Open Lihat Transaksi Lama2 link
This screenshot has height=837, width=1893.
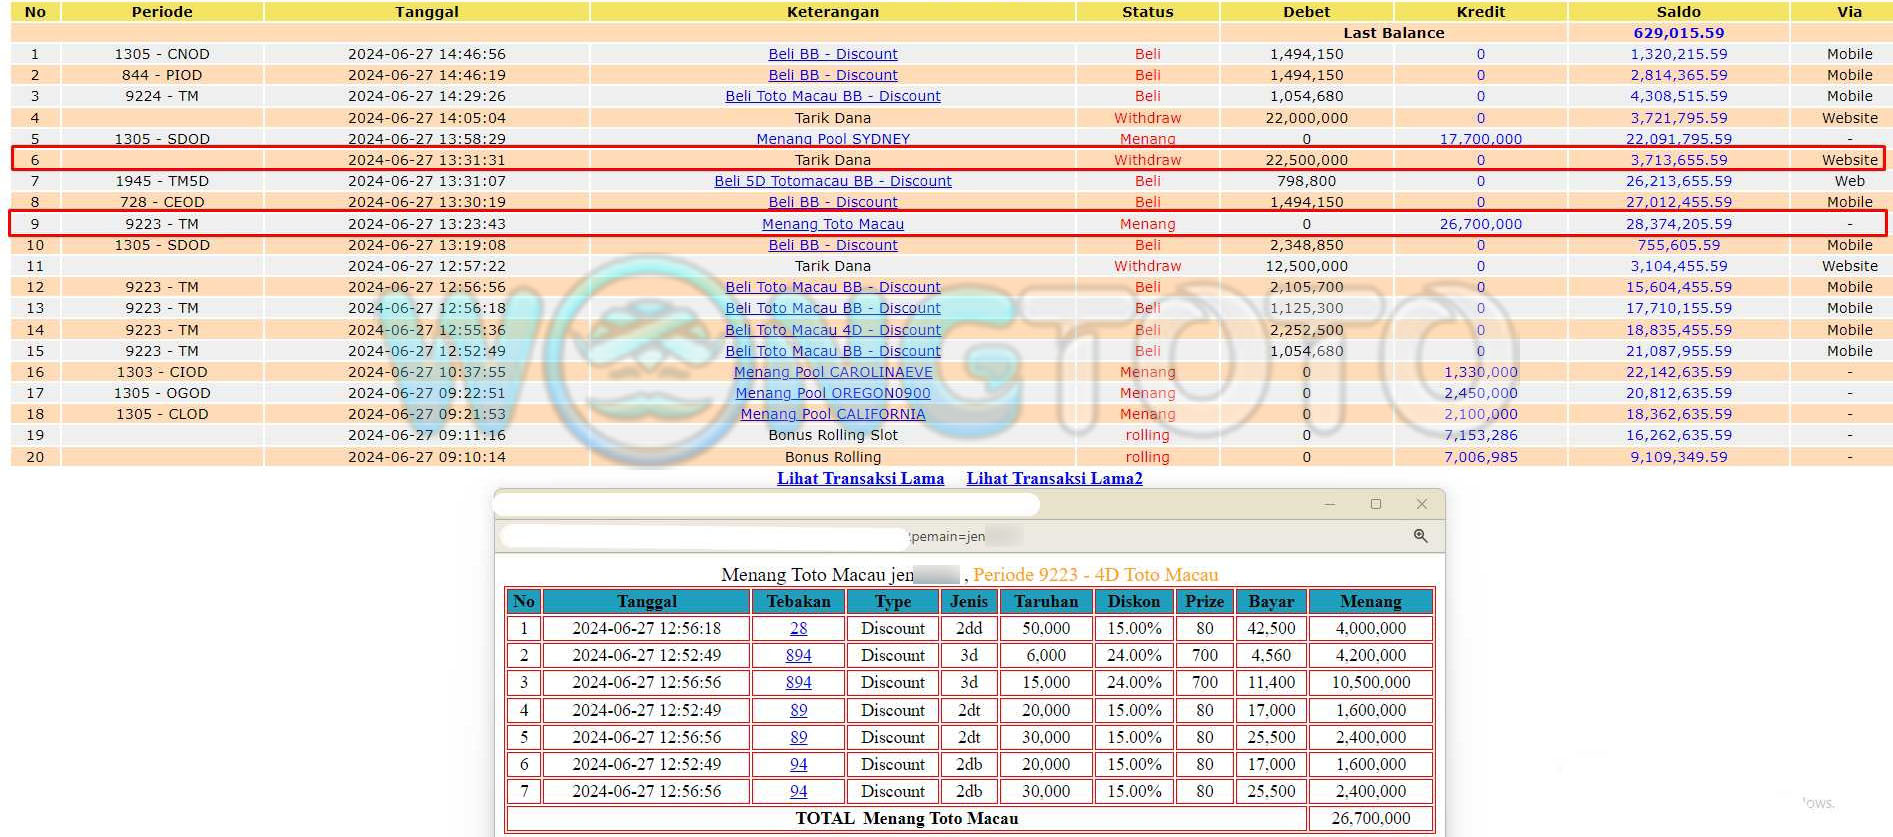(x=1054, y=478)
